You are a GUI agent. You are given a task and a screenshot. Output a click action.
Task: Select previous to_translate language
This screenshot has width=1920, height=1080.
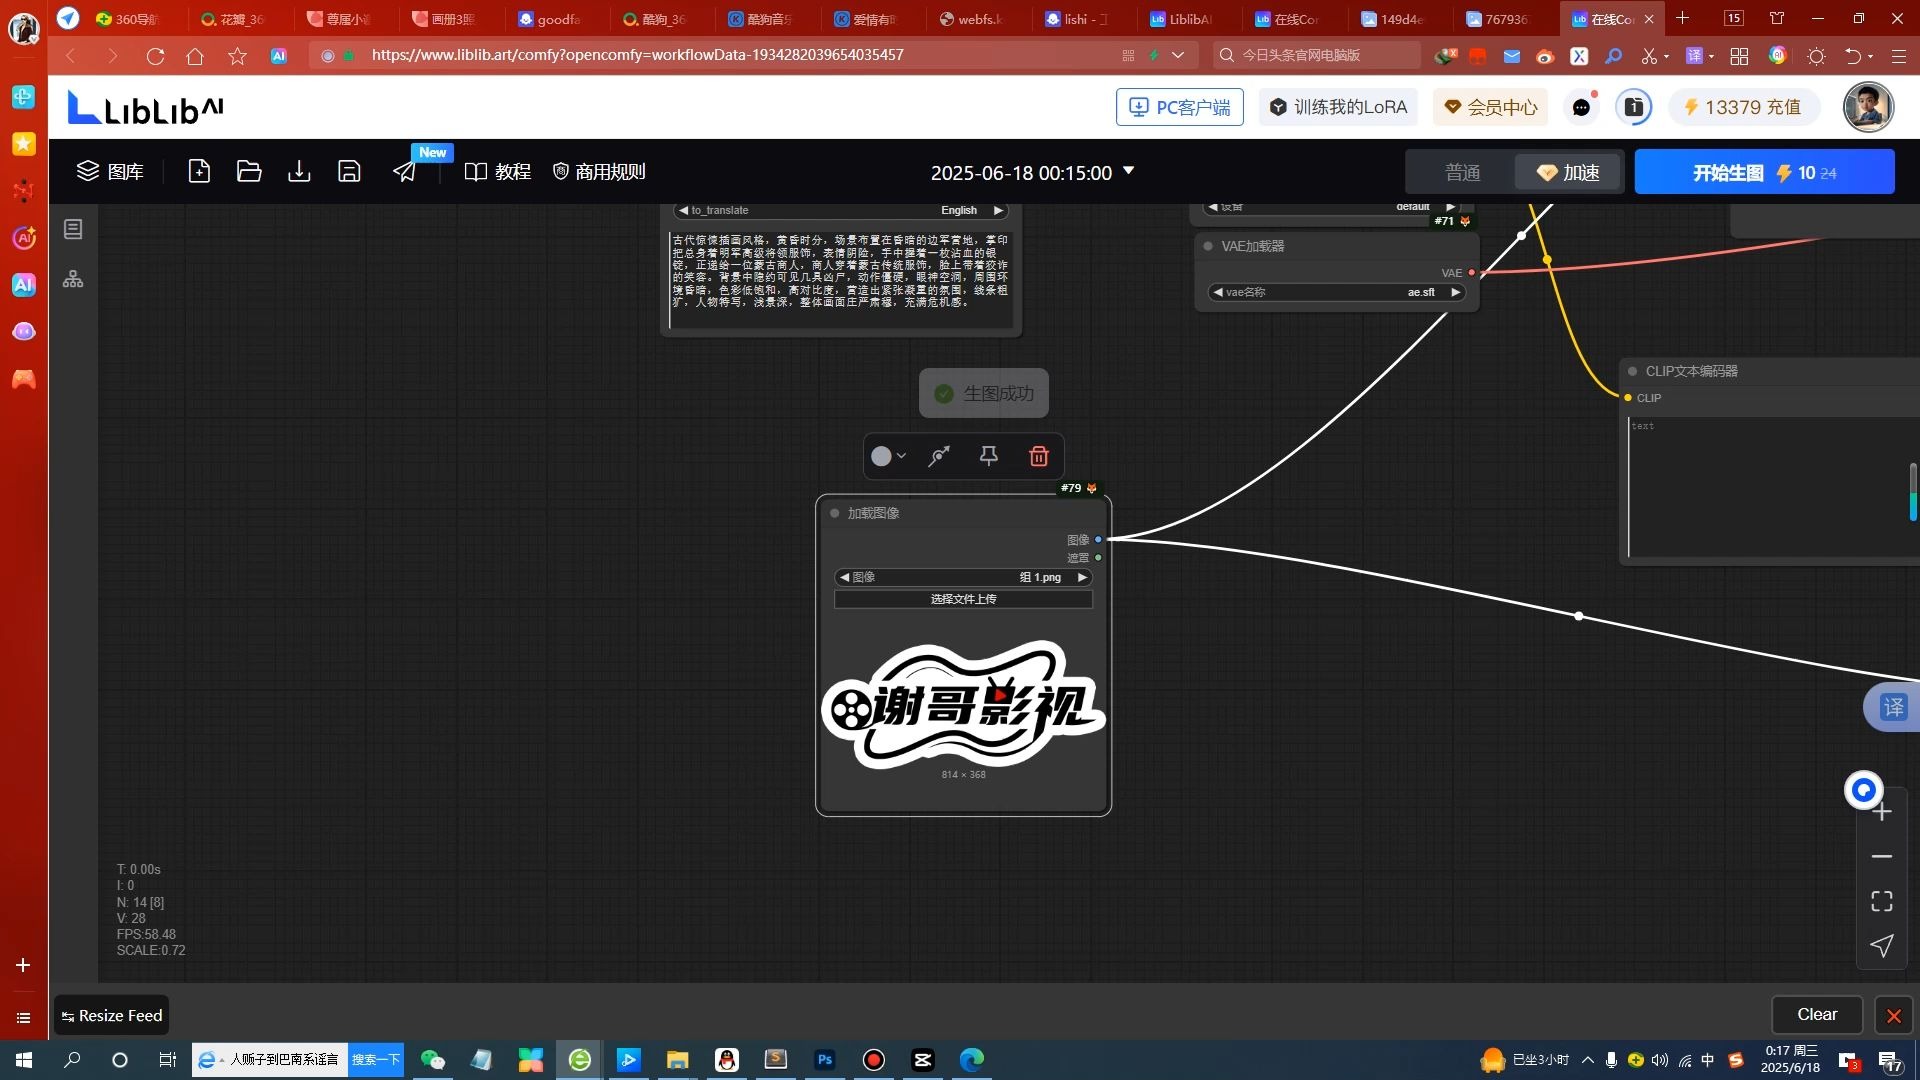[x=683, y=210]
